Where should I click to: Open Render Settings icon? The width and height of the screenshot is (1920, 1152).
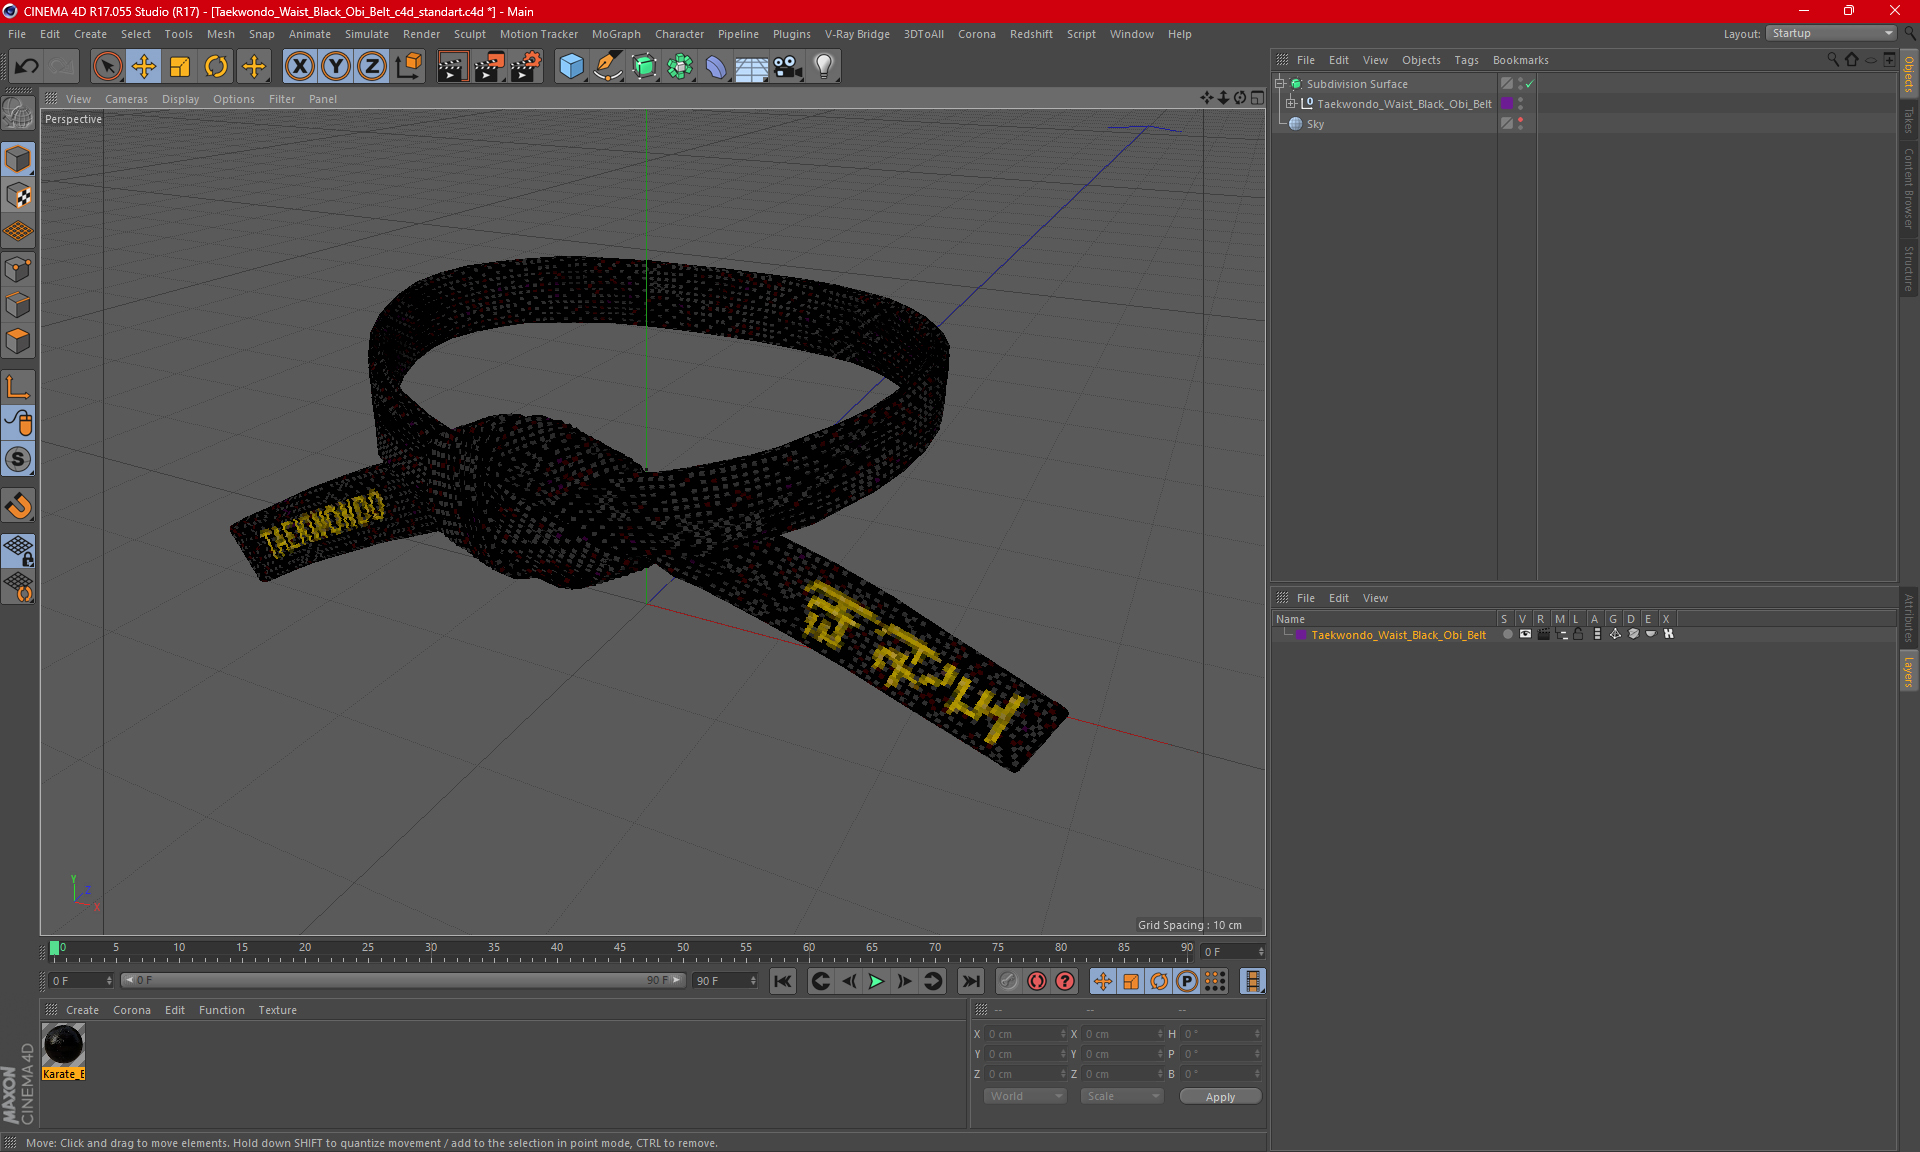[x=526, y=67]
